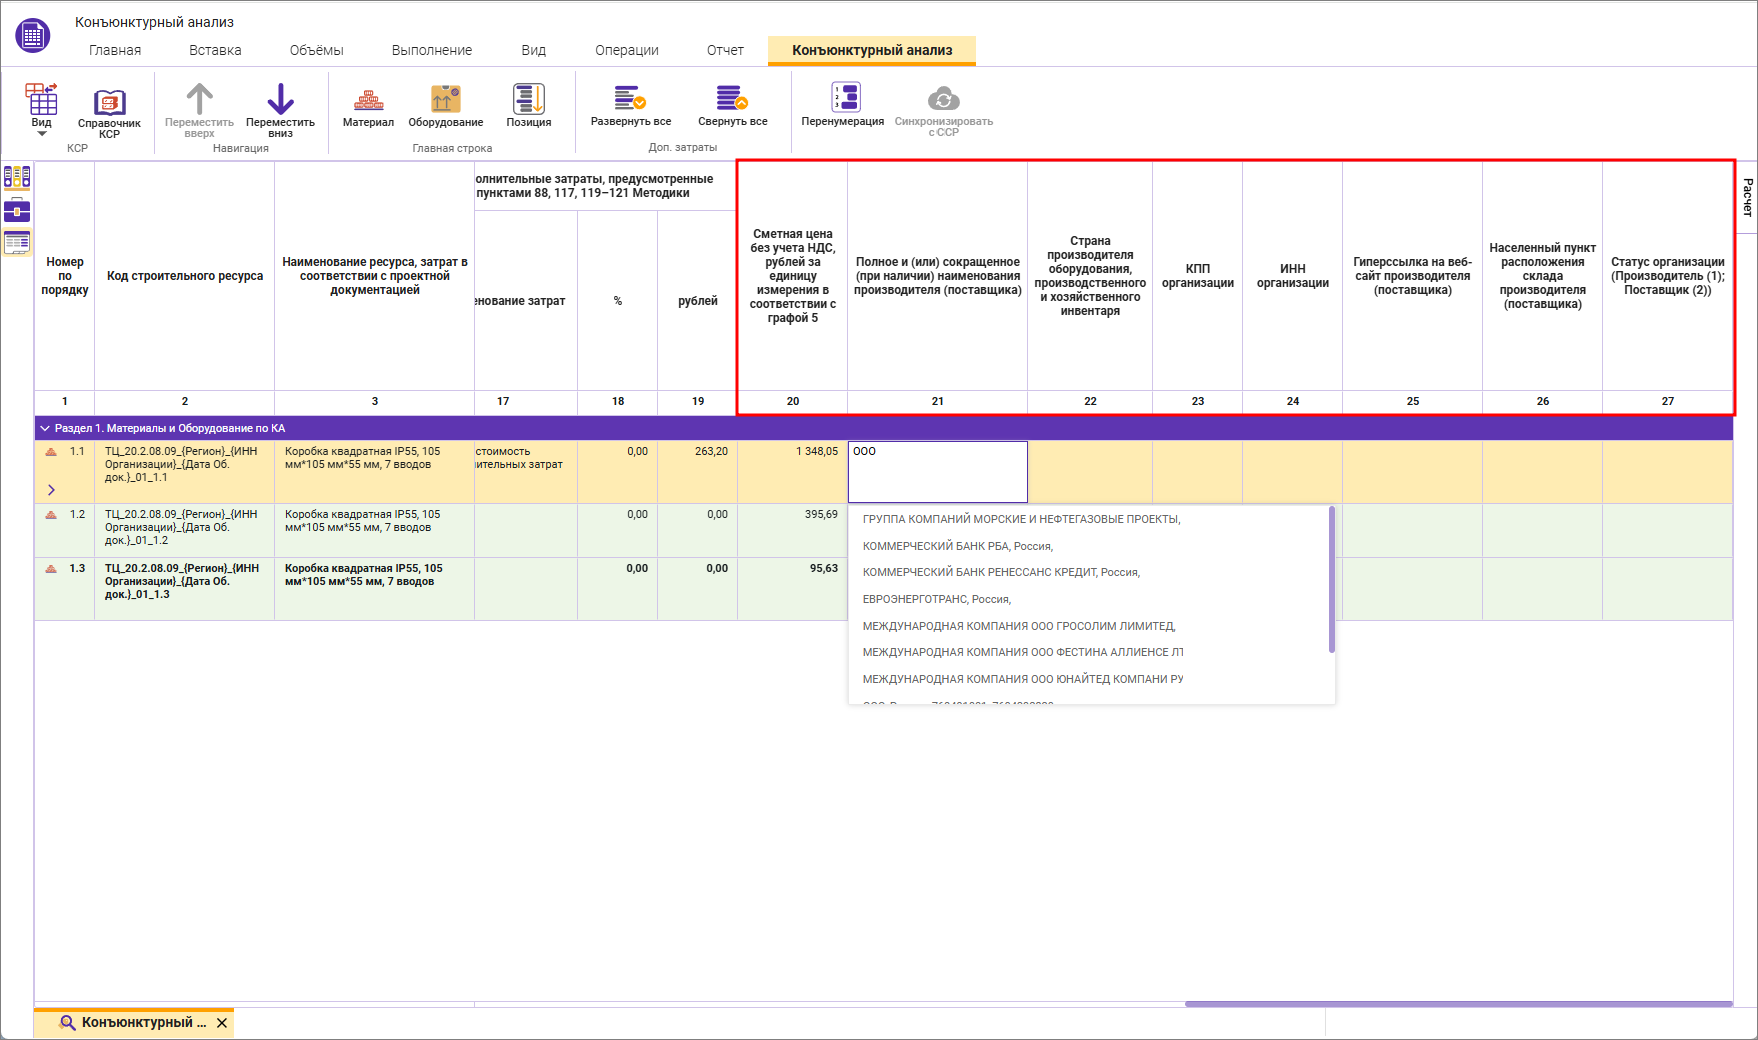Click Развернуть все to expand costs
Image resolution: width=1758 pixels, height=1040 pixels.
coord(630,101)
